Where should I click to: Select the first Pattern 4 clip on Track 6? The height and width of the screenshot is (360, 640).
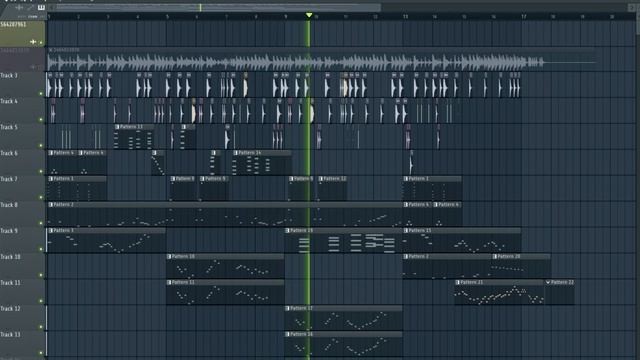[x=62, y=163]
